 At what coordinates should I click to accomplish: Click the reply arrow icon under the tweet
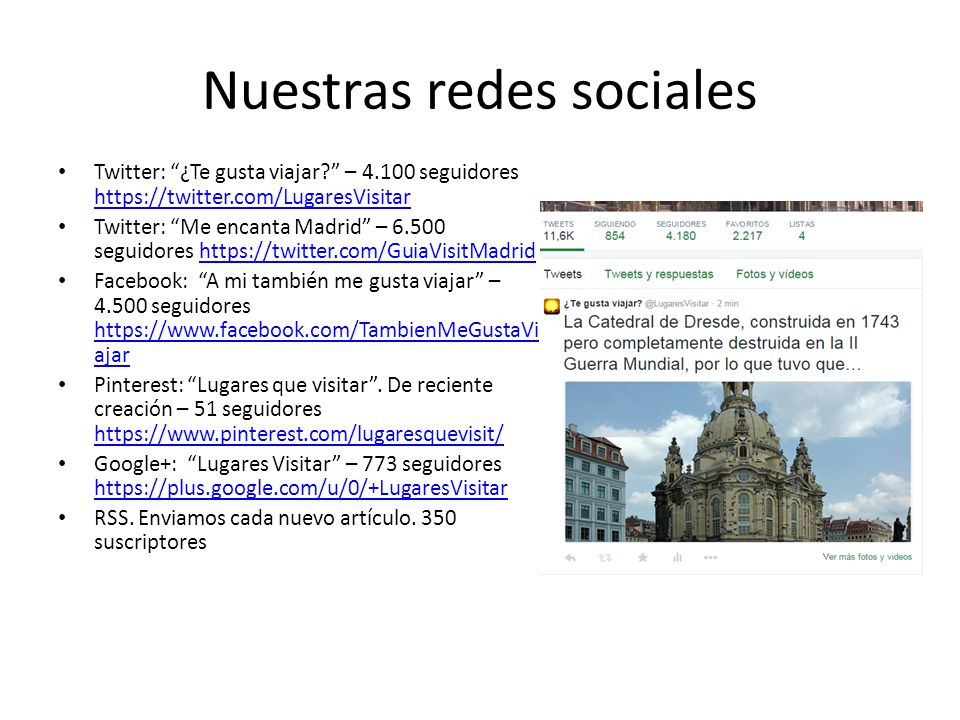coord(570,557)
